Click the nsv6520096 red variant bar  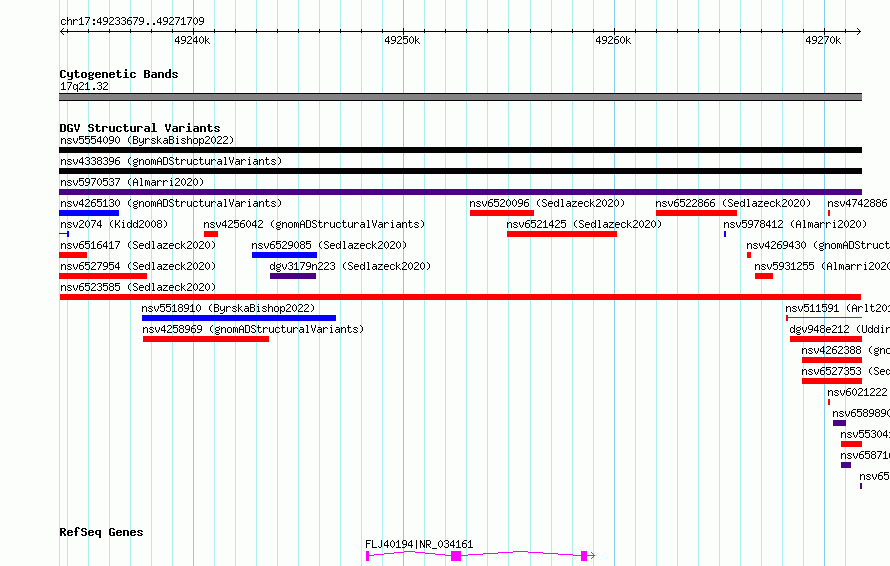pyautogui.click(x=502, y=213)
